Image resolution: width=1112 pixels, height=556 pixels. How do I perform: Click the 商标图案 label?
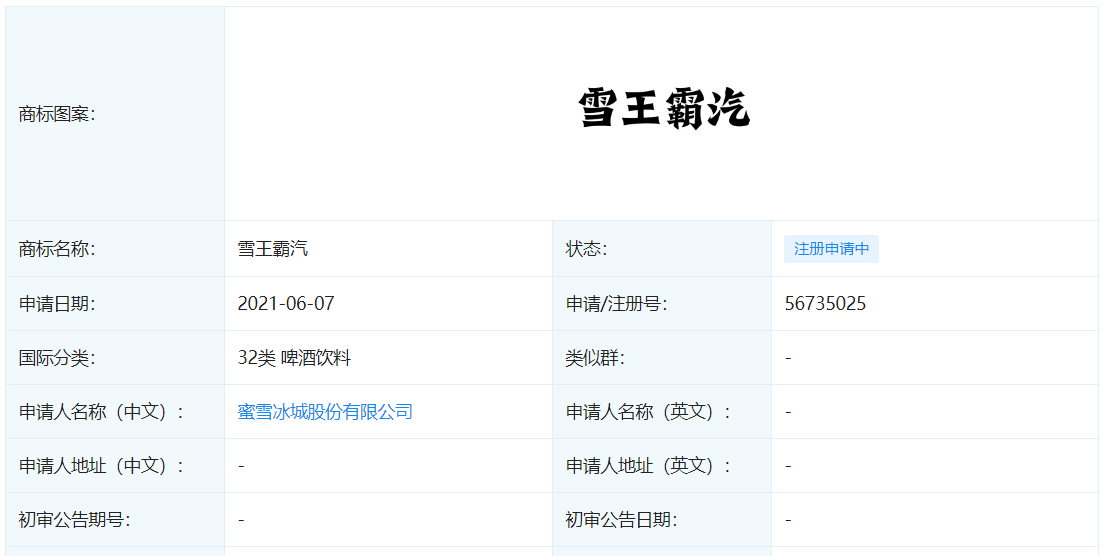point(57,113)
